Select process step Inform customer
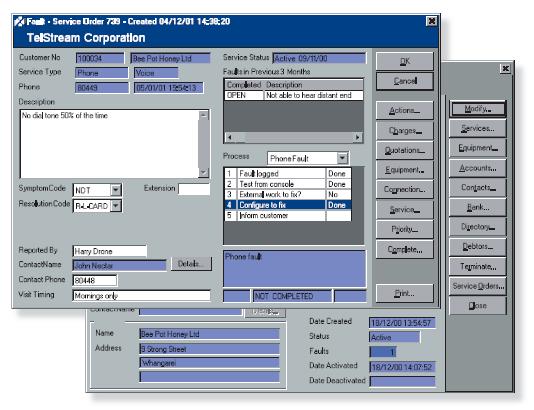Image resolution: width=534 pixels, height=410 pixels. point(288,216)
